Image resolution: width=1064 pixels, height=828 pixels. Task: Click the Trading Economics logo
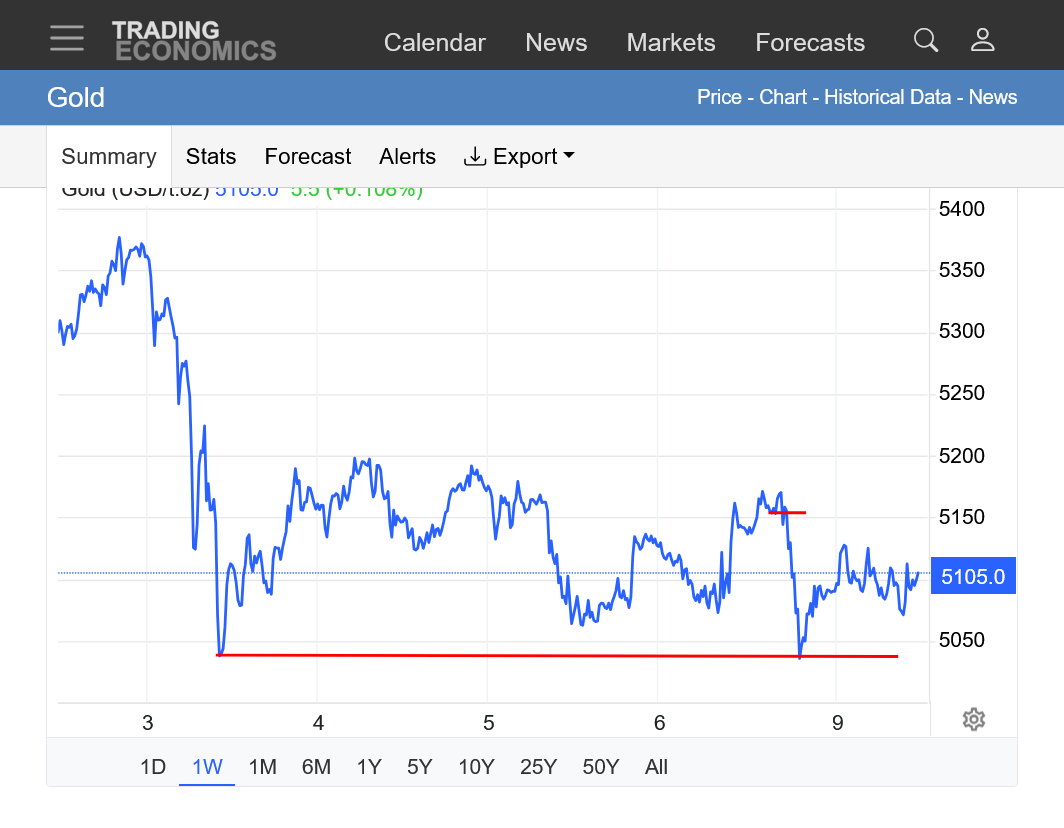point(193,41)
